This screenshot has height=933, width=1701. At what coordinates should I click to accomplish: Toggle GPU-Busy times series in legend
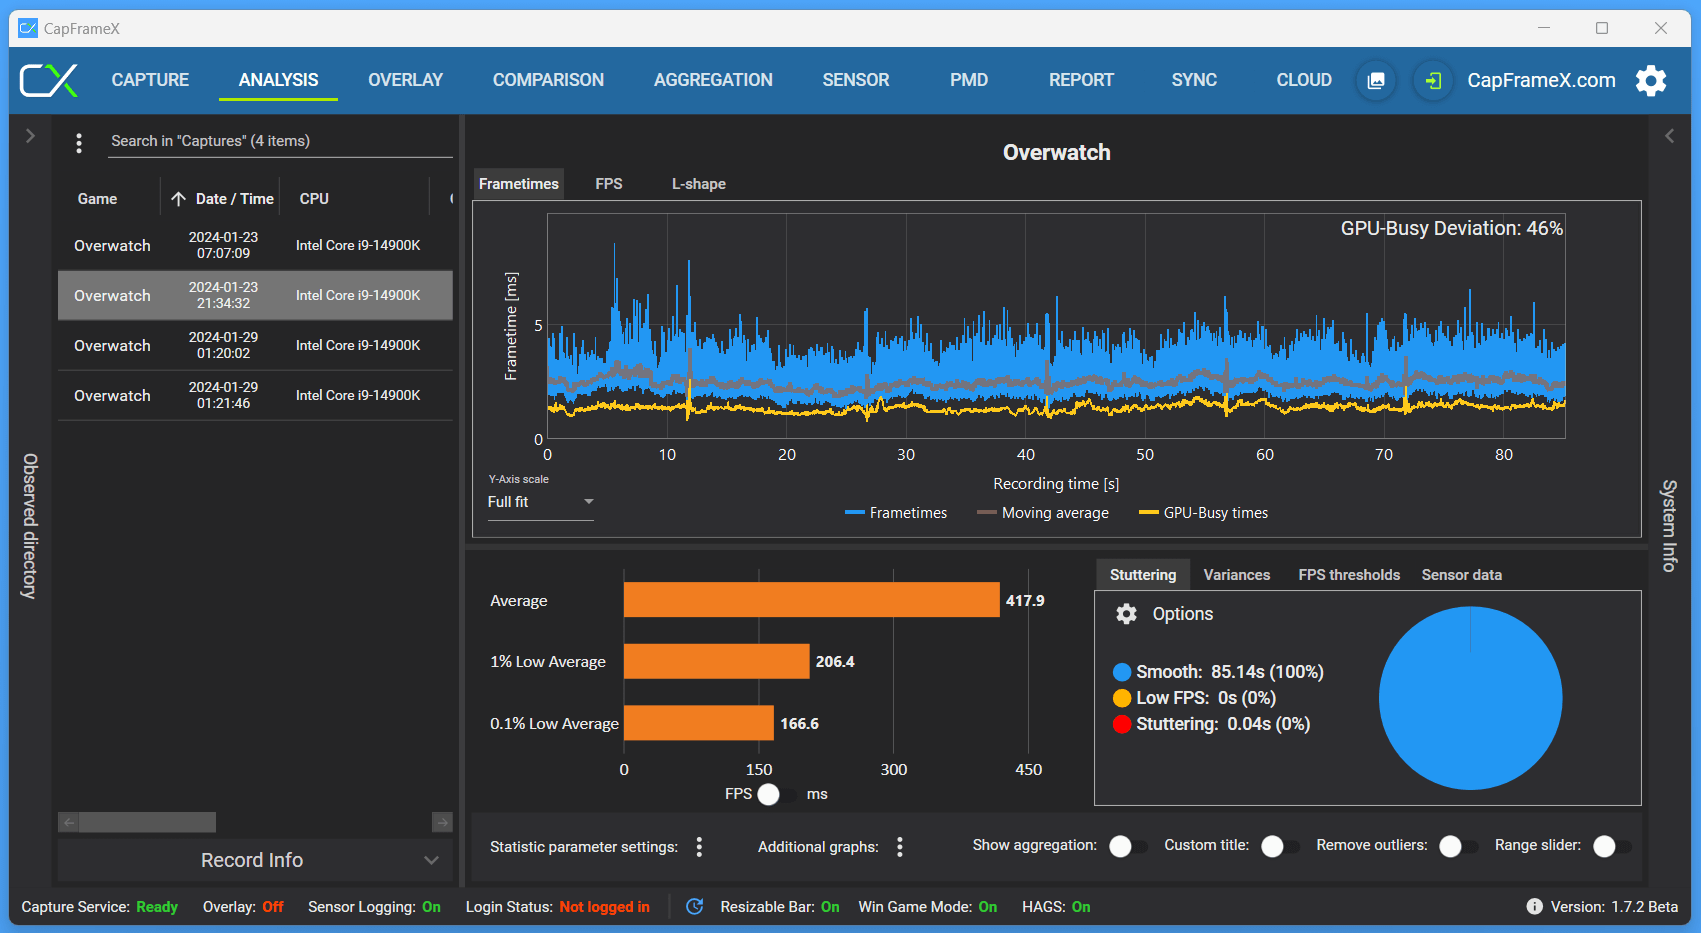pos(1203,513)
